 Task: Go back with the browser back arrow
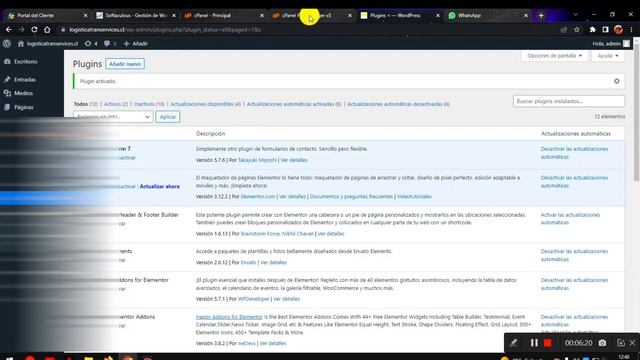pos(9,30)
